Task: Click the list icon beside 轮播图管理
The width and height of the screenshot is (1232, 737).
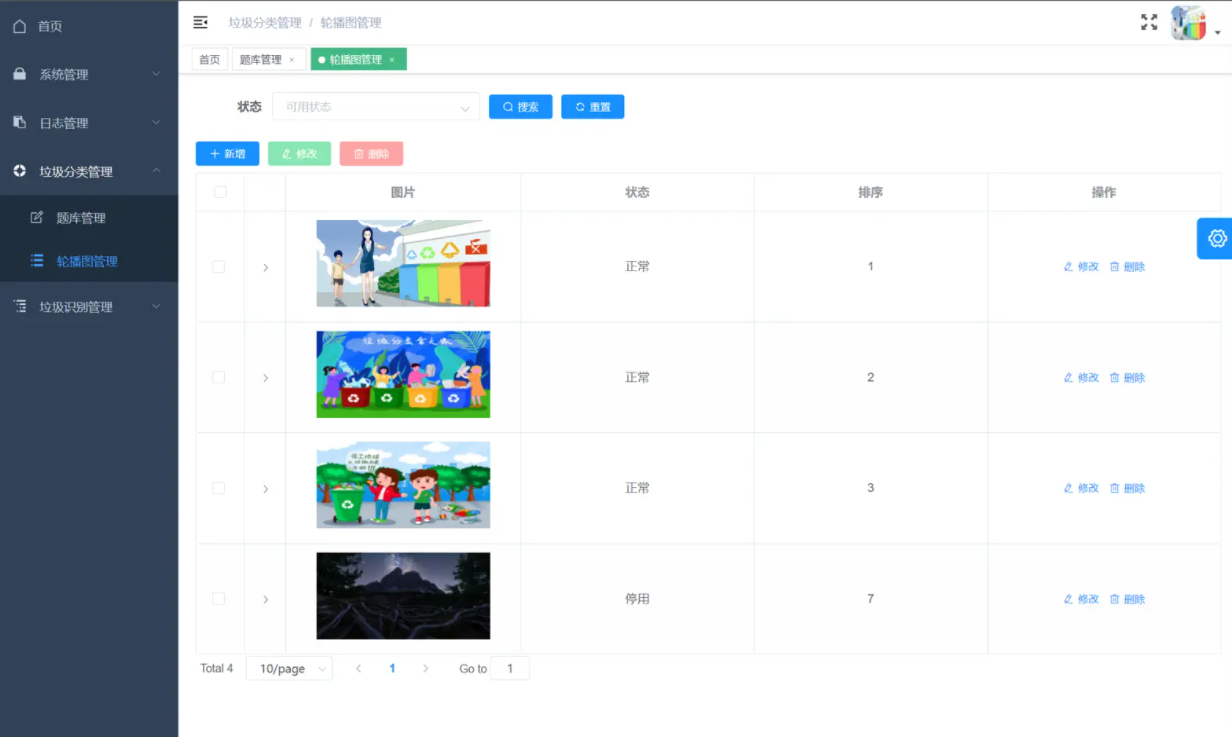Action: pos(37,261)
